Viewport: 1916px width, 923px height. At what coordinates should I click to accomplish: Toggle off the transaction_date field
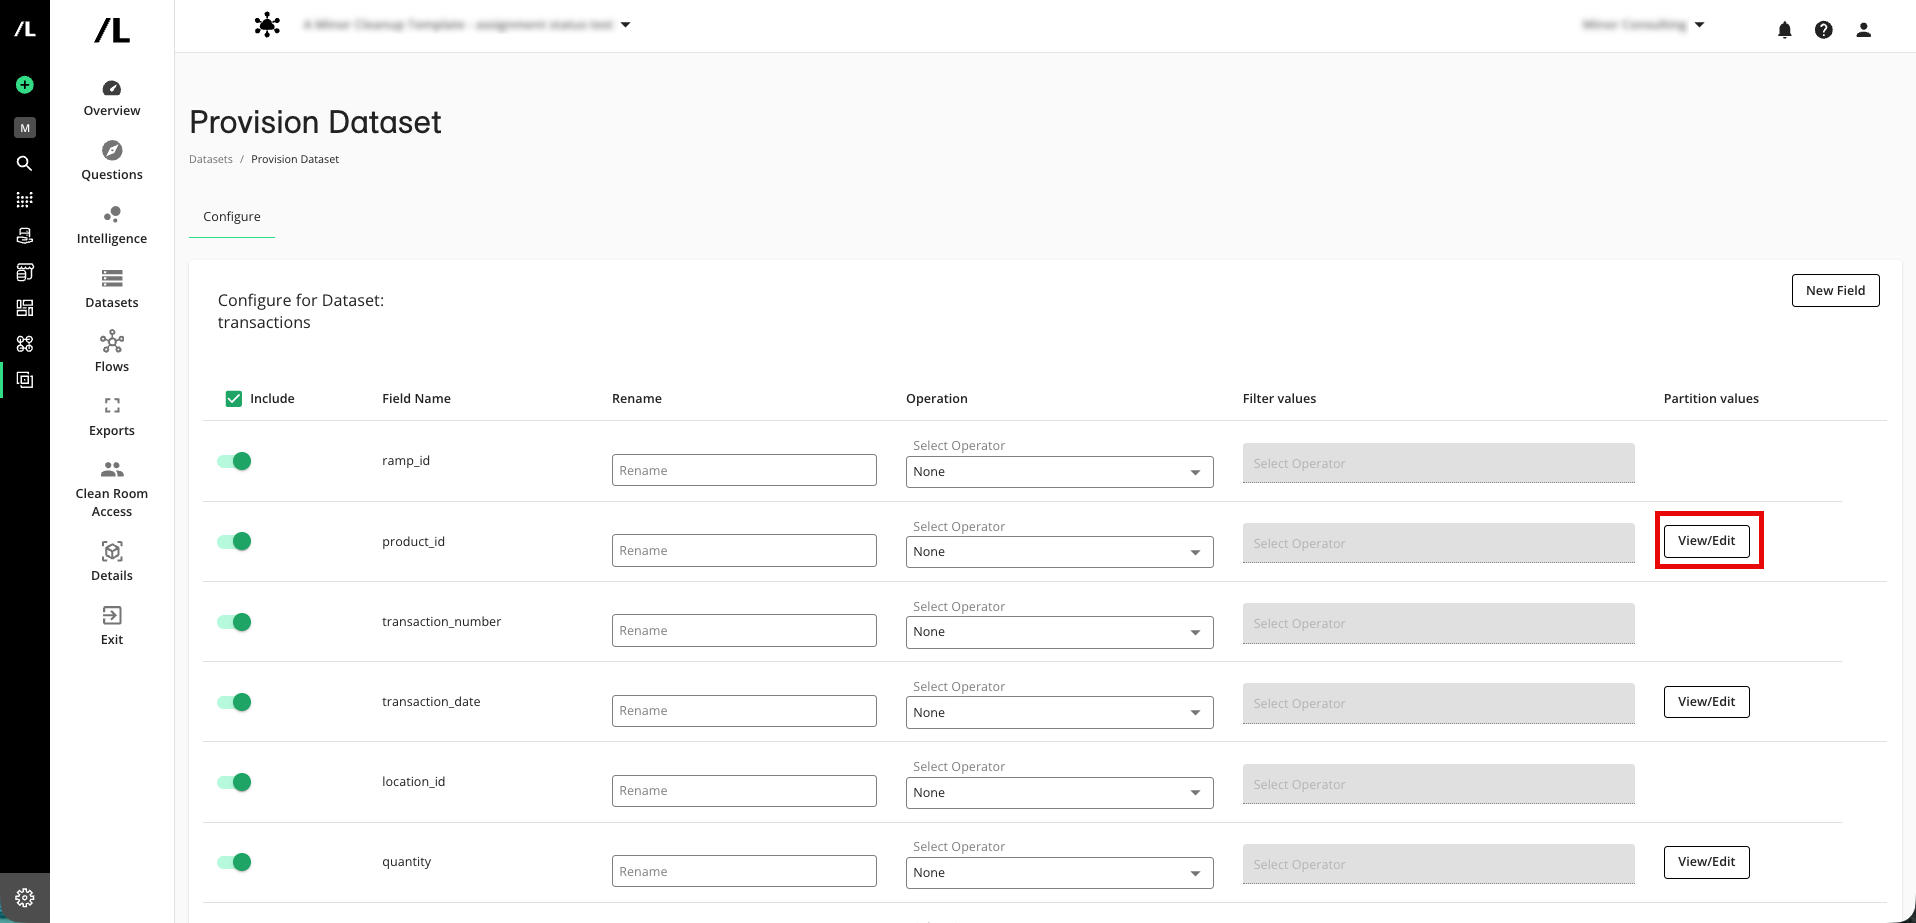(x=234, y=702)
